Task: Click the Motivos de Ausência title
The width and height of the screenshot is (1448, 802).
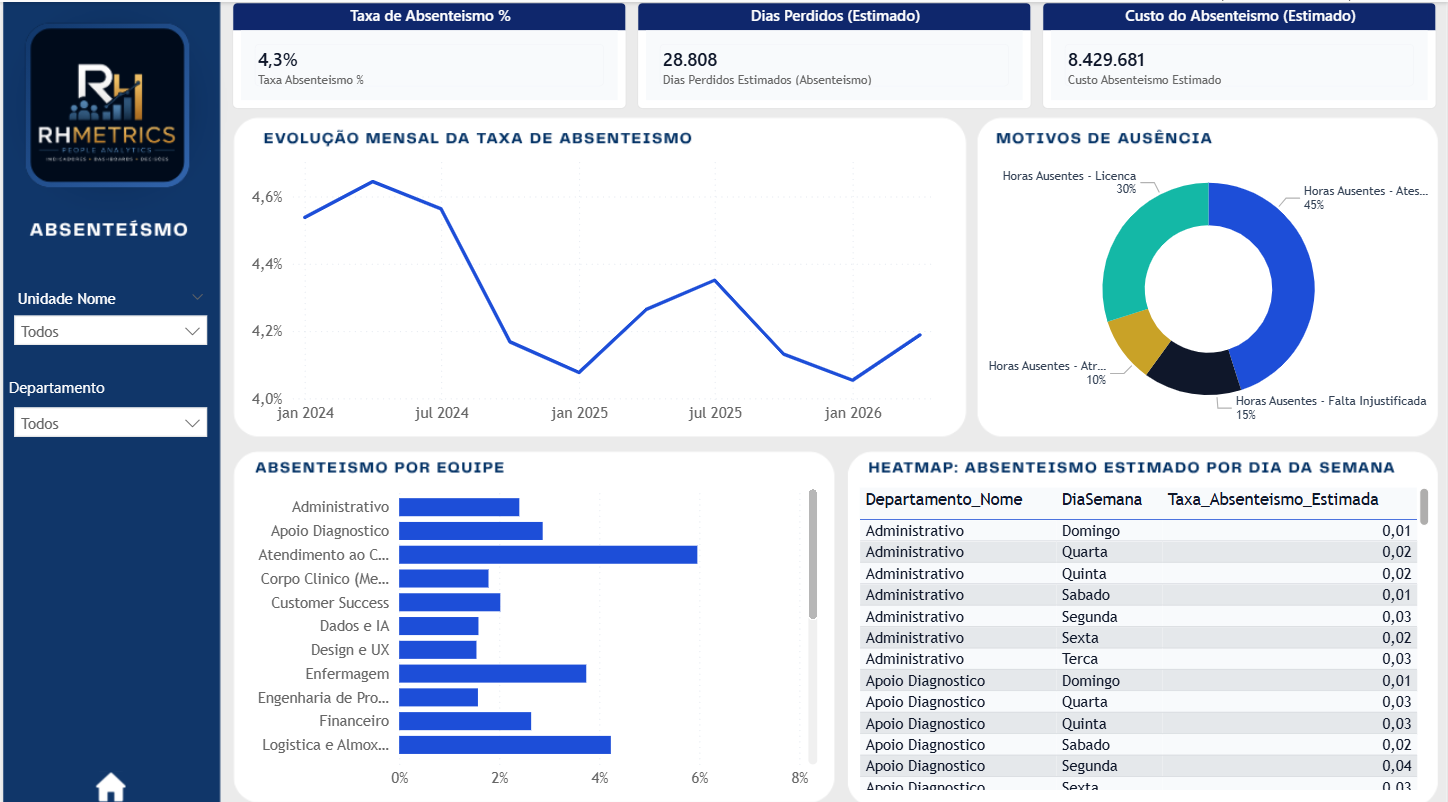Action: [x=1104, y=138]
